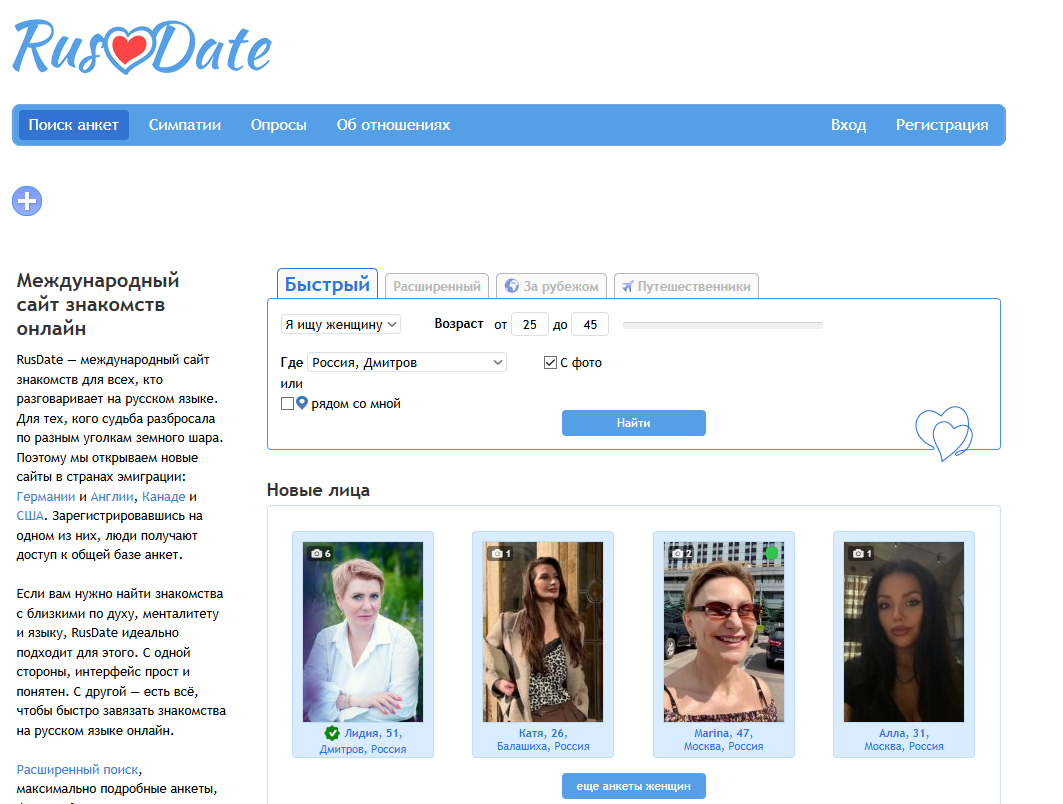Click the round blue plus icon
This screenshot has width=1063, height=804.
(x=27, y=201)
